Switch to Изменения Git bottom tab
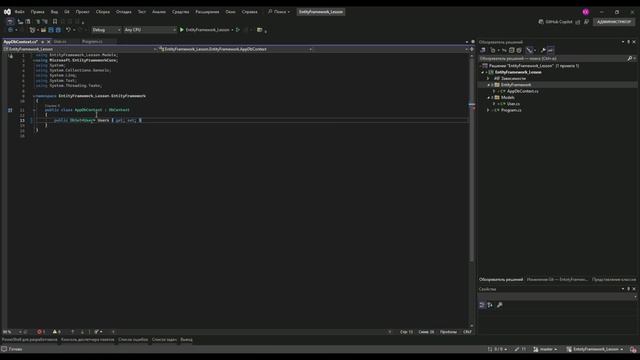 tap(557, 280)
